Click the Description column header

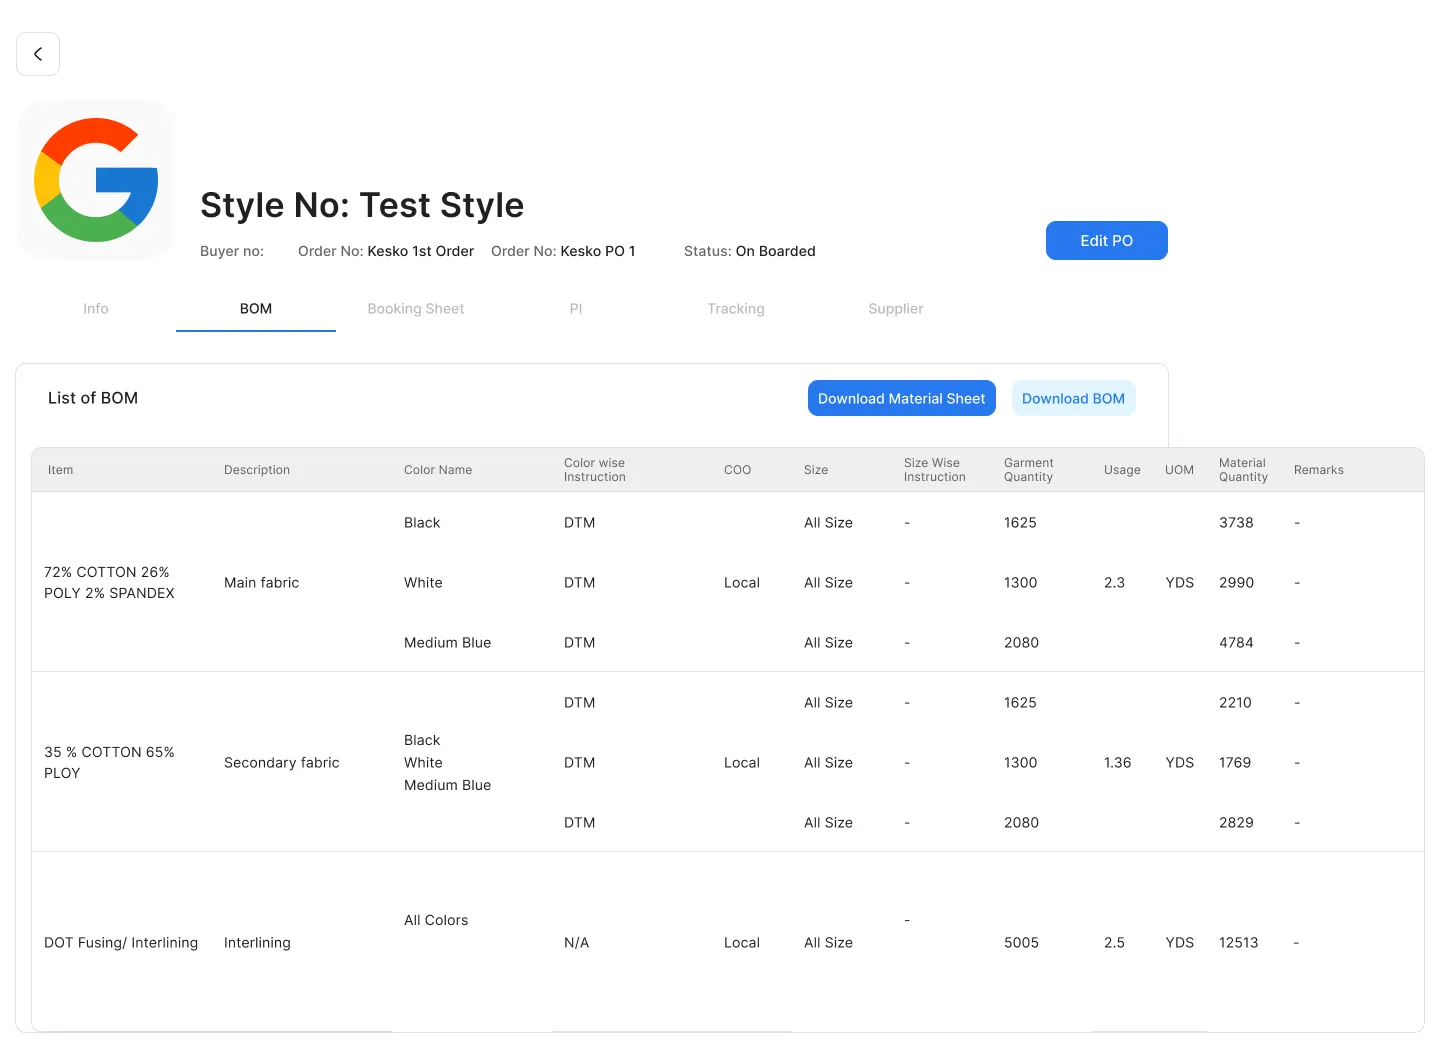pyautogui.click(x=257, y=470)
